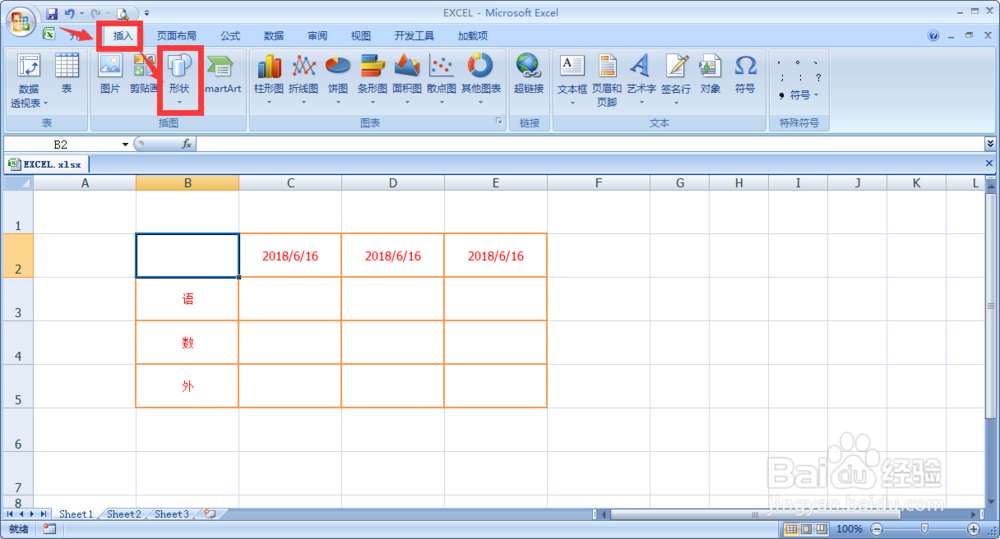Insert a picture (图片)
Image resolution: width=1000 pixels, height=539 pixels.
click(110, 75)
